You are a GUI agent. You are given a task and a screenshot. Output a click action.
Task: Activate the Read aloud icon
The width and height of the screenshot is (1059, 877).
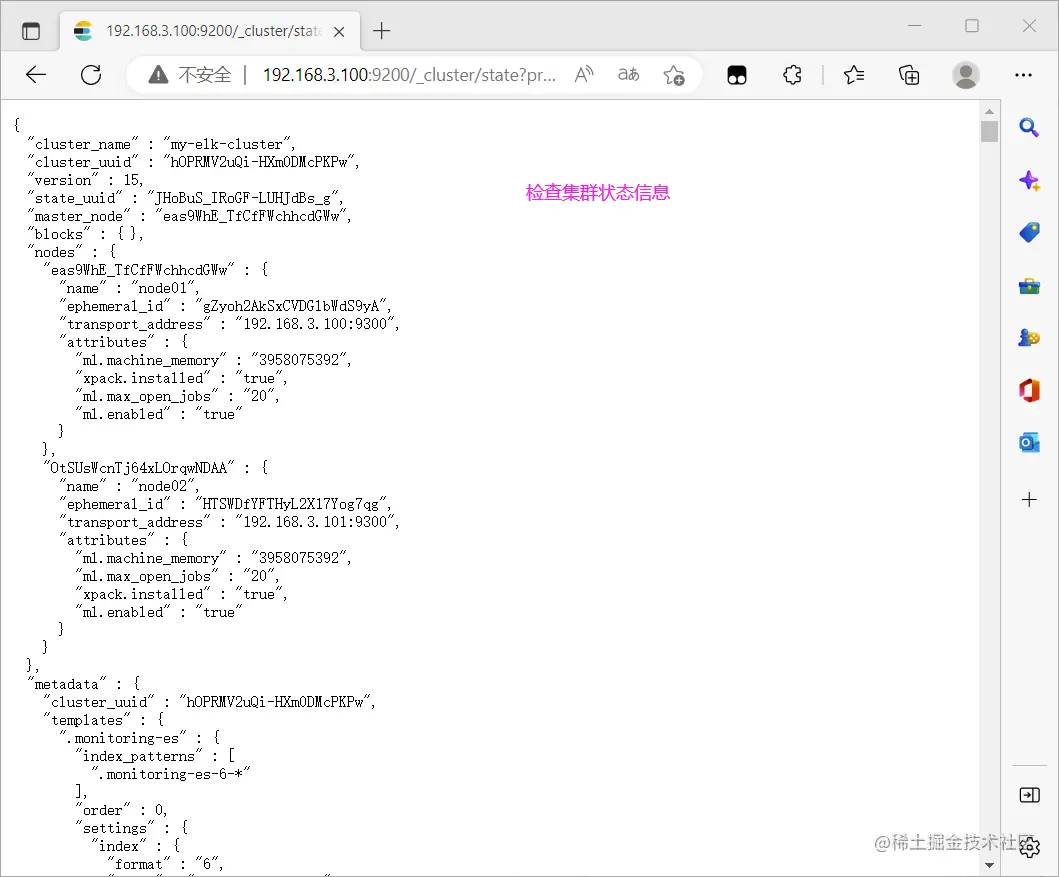click(584, 74)
